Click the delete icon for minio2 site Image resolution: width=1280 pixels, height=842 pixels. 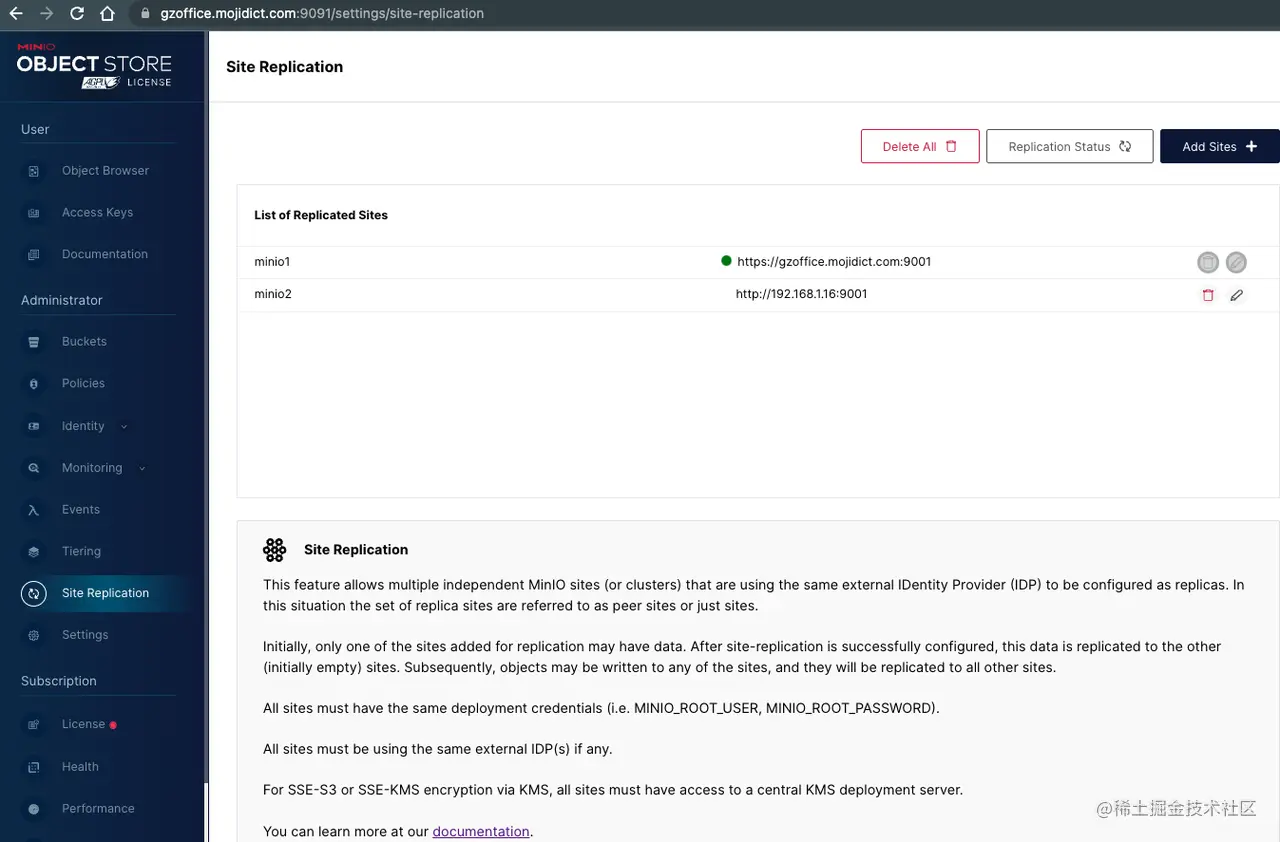click(x=1208, y=295)
